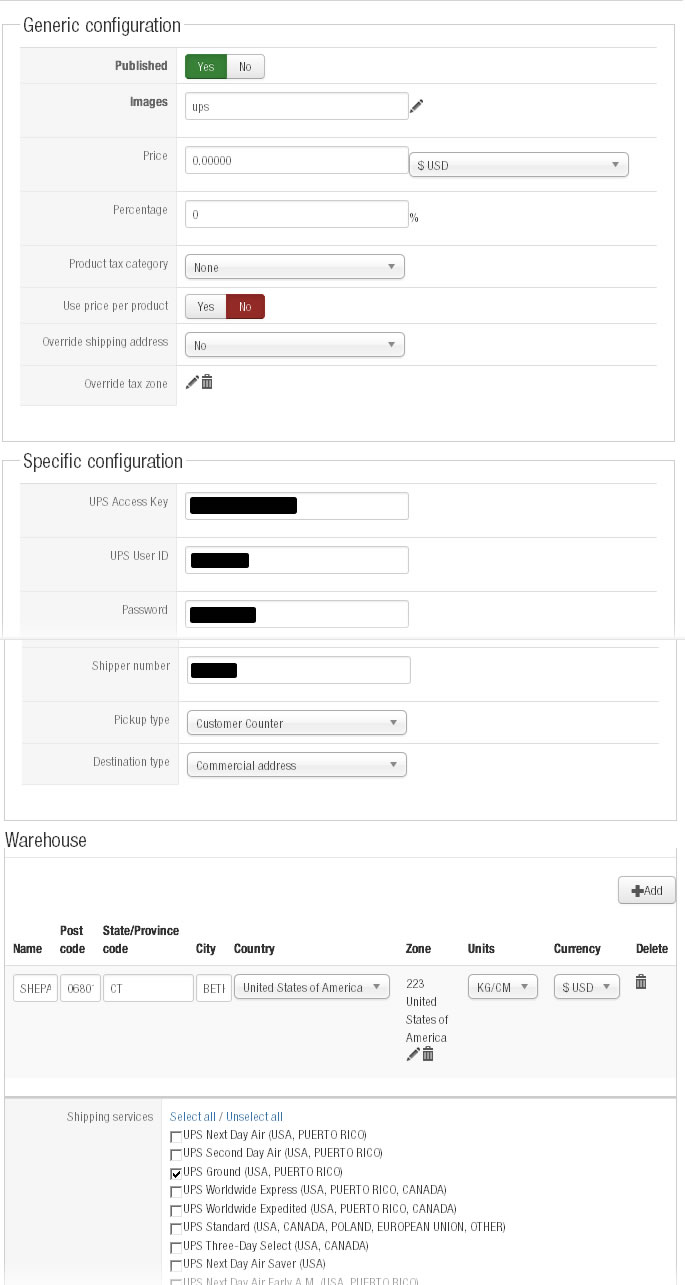This screenshot has height=1285, width=685.
Task: Open warehouse Country dropdown
Action: coord(312,987)
